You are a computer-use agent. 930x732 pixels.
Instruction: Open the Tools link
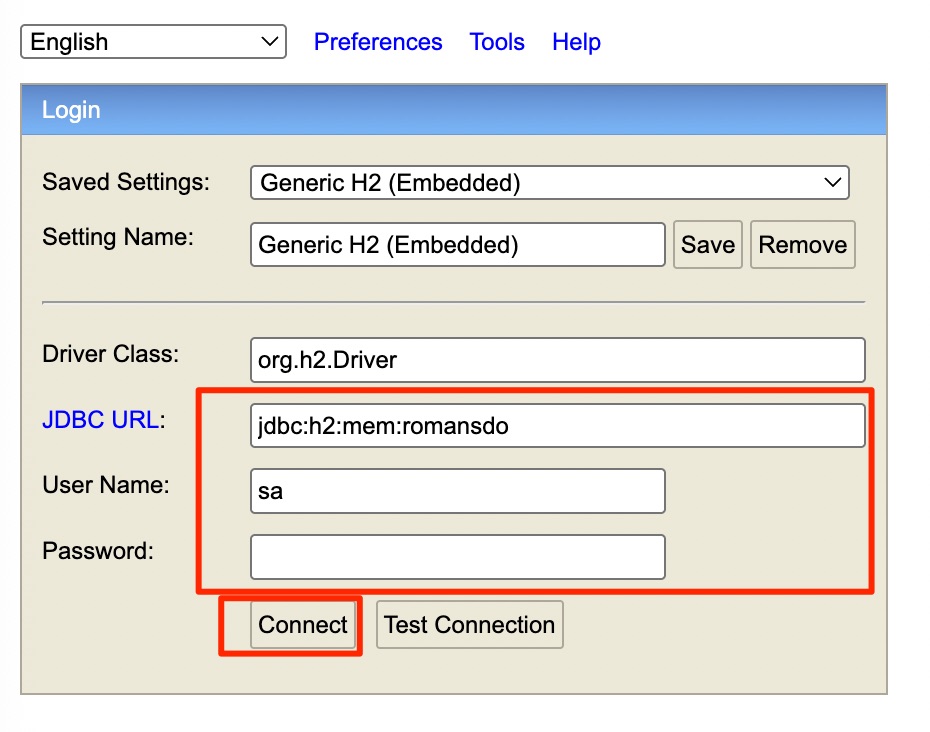(x=497, y=42)
